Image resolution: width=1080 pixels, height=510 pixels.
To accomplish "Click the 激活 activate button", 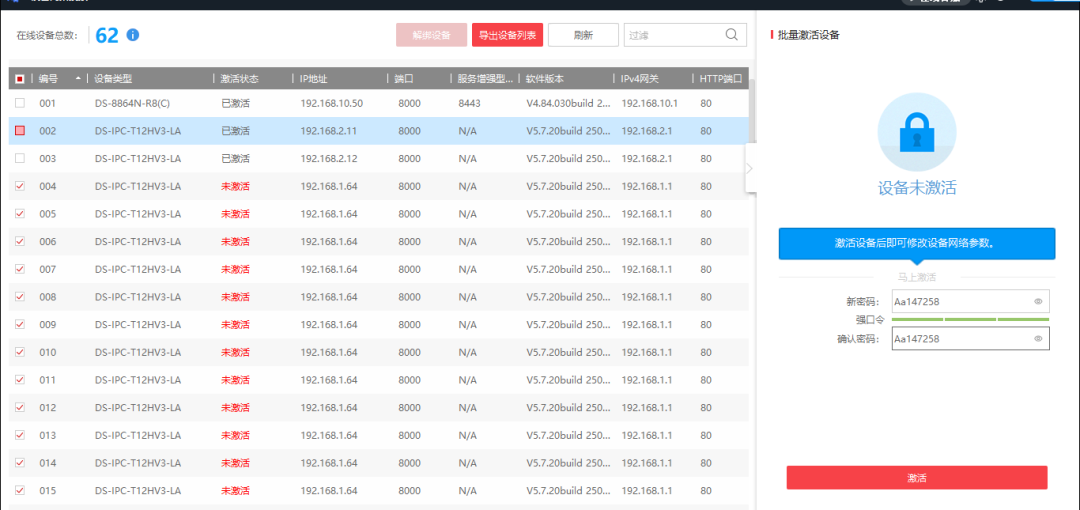I will (x=916, y=478).
